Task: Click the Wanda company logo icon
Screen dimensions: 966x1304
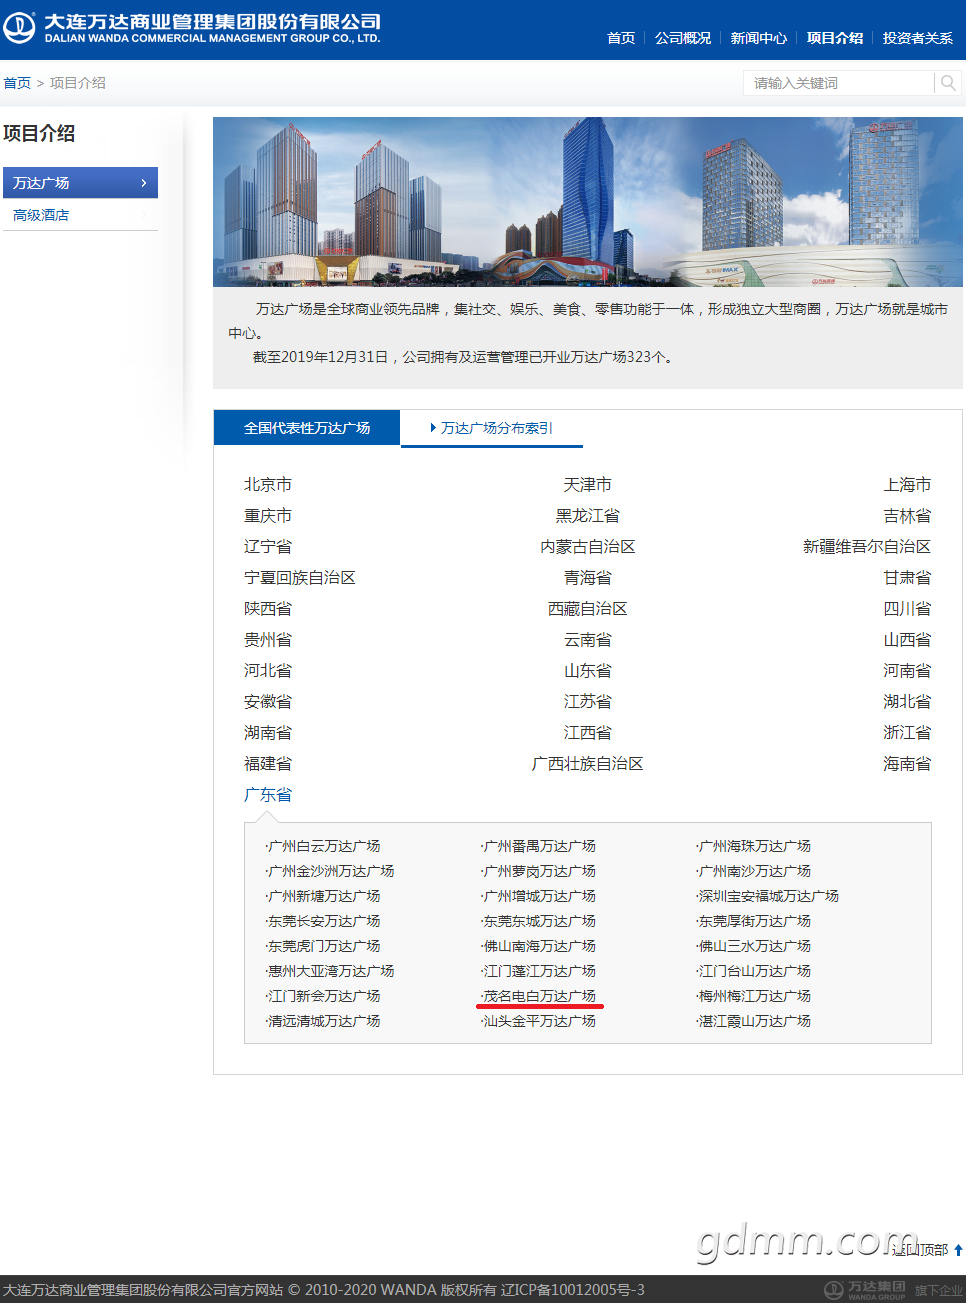Action: coord(19,28)
